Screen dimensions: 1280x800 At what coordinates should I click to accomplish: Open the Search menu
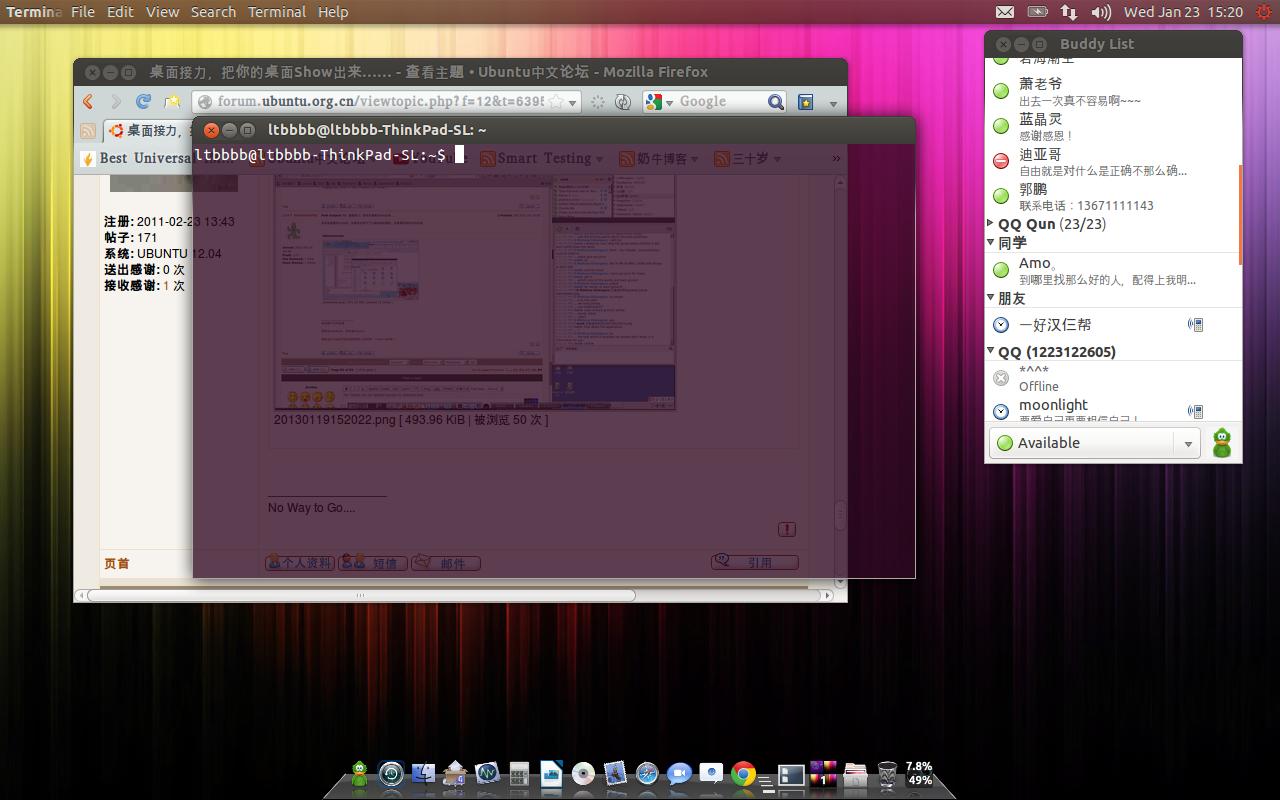coord(213,12)
